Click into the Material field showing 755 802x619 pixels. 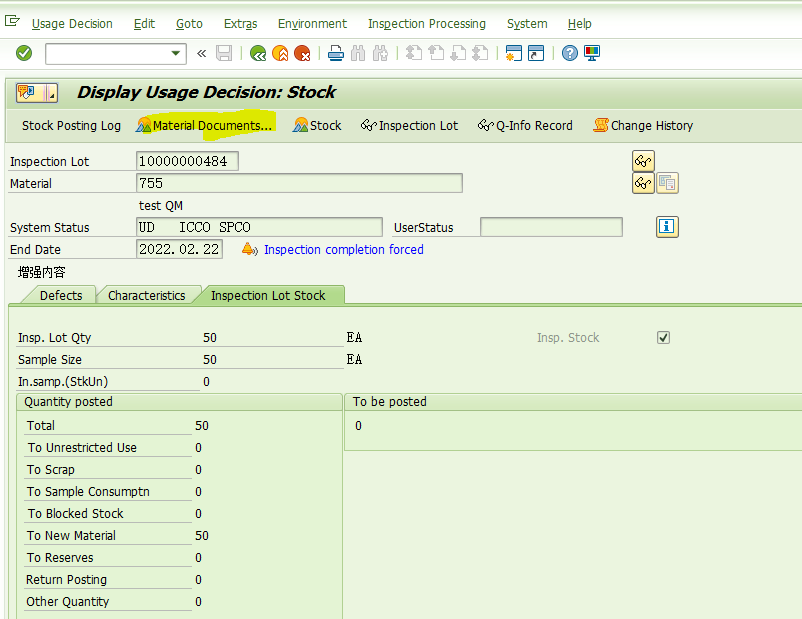pyautogui.click(x=299, y=183)
